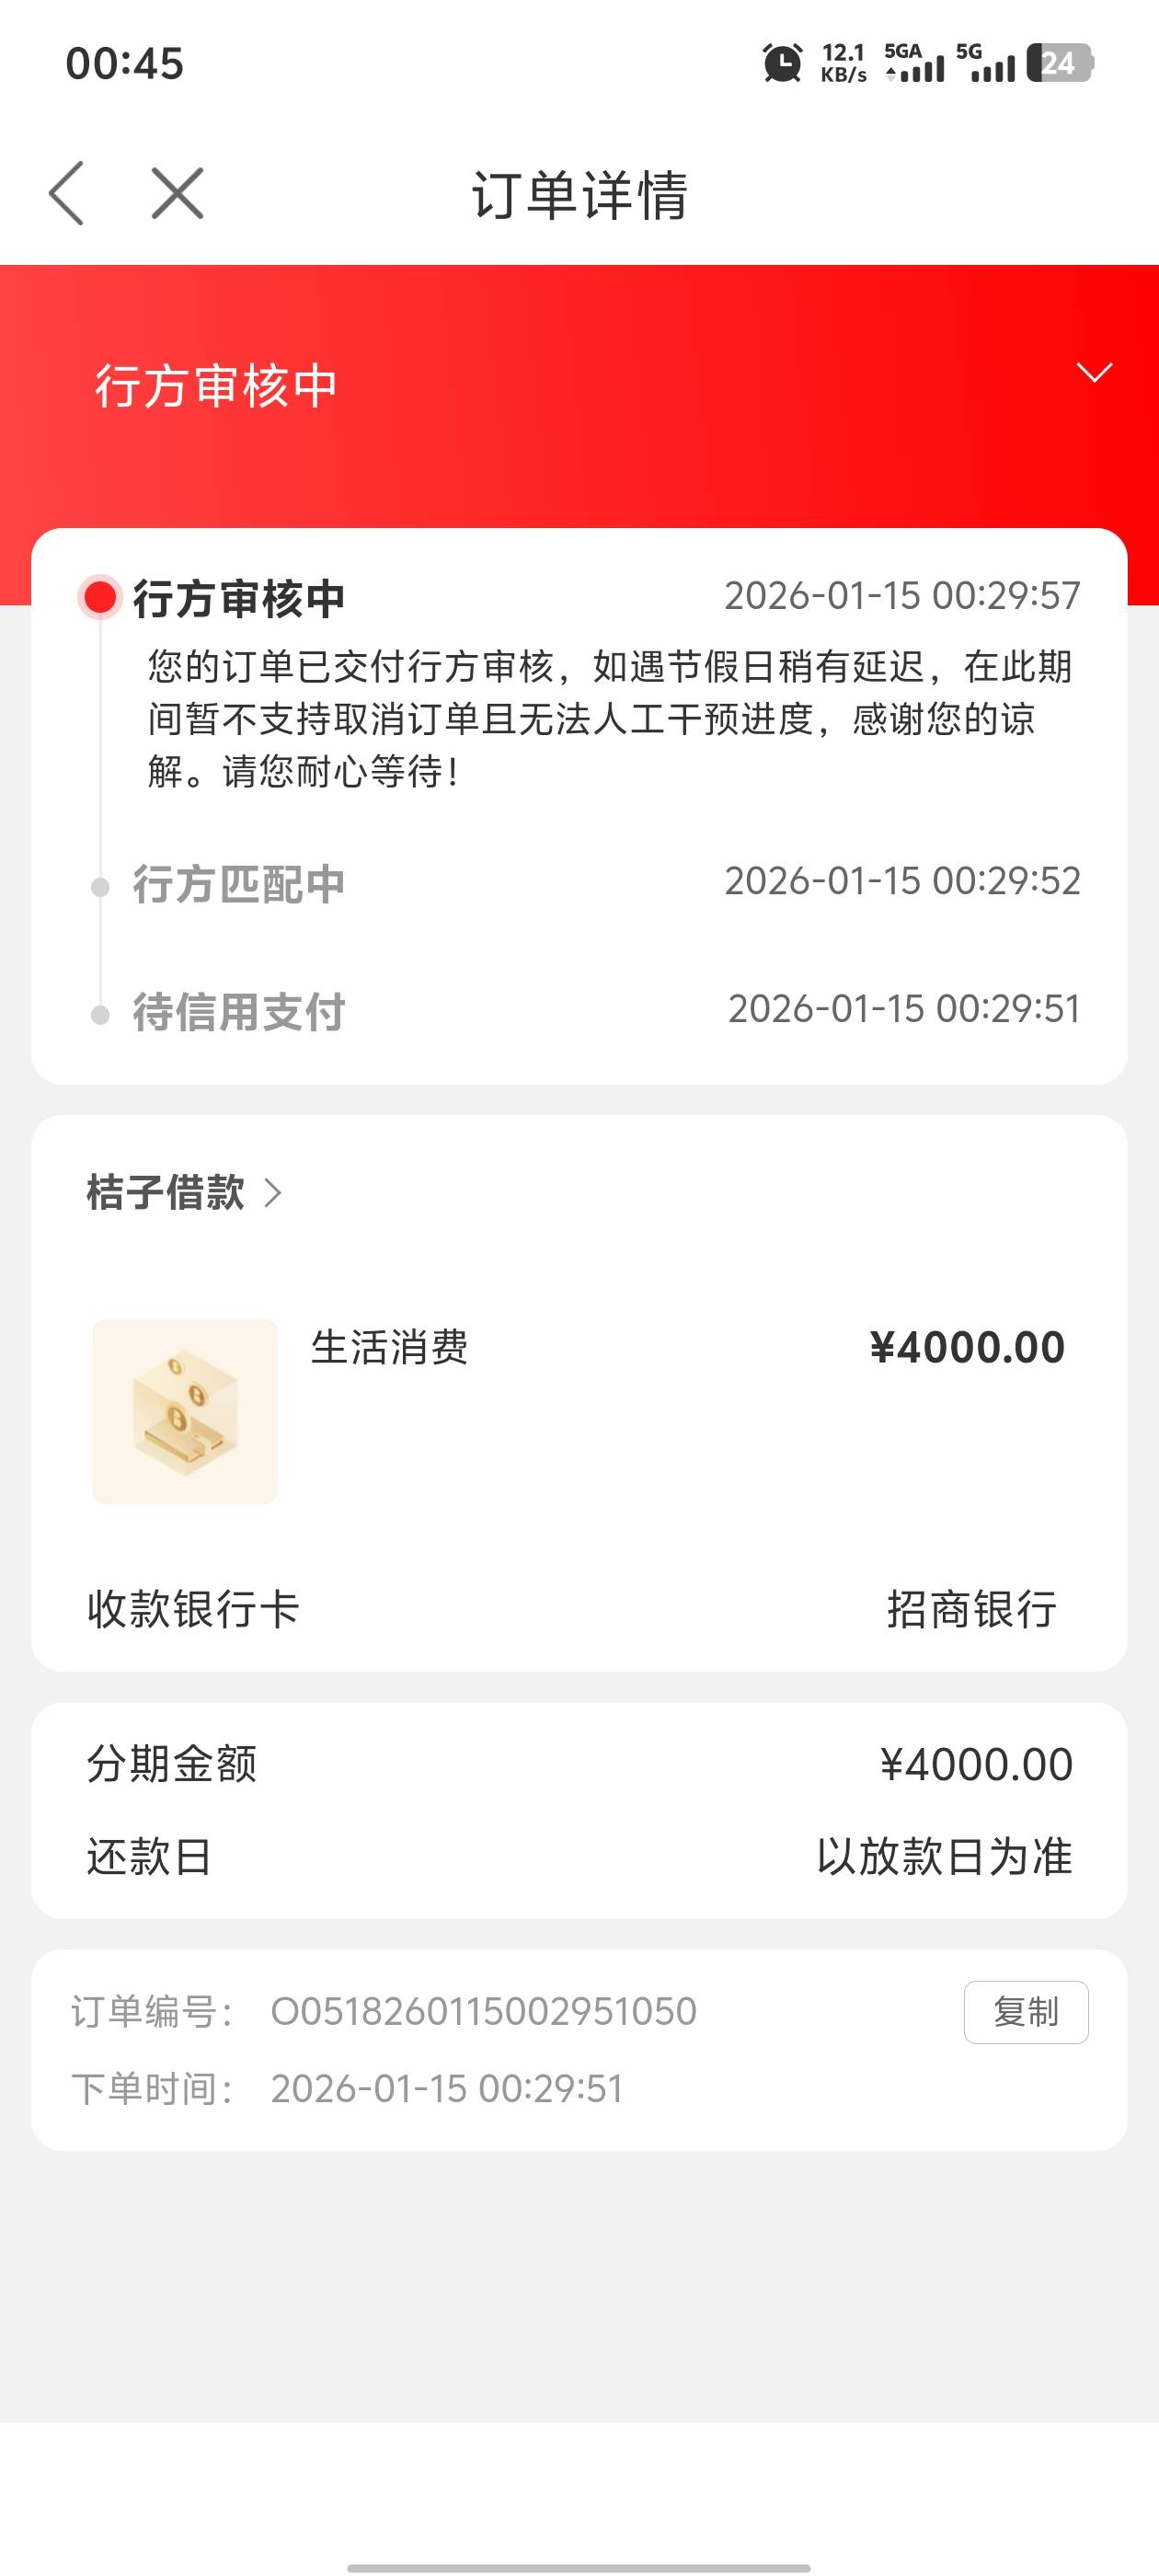This screenshot has height=2576, width=1159.
Task: Tap the 收款银行卡 row
Action: 579,1609
